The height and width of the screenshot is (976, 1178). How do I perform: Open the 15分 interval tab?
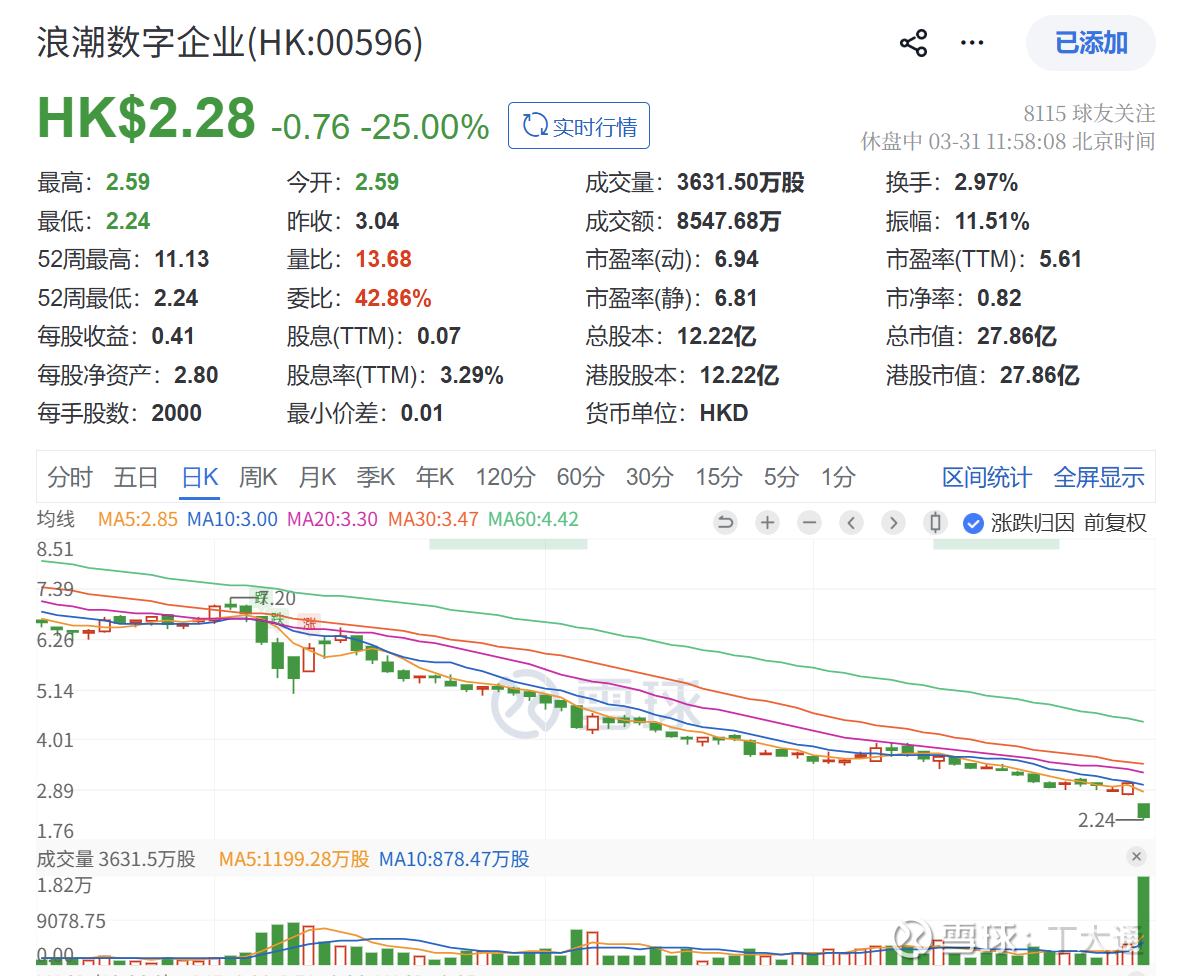point(718,477)
